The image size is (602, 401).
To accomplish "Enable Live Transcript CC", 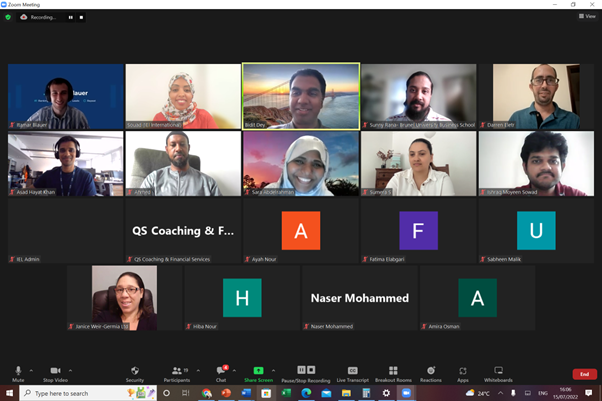I will pyautogui.click(x=352, y=373).
